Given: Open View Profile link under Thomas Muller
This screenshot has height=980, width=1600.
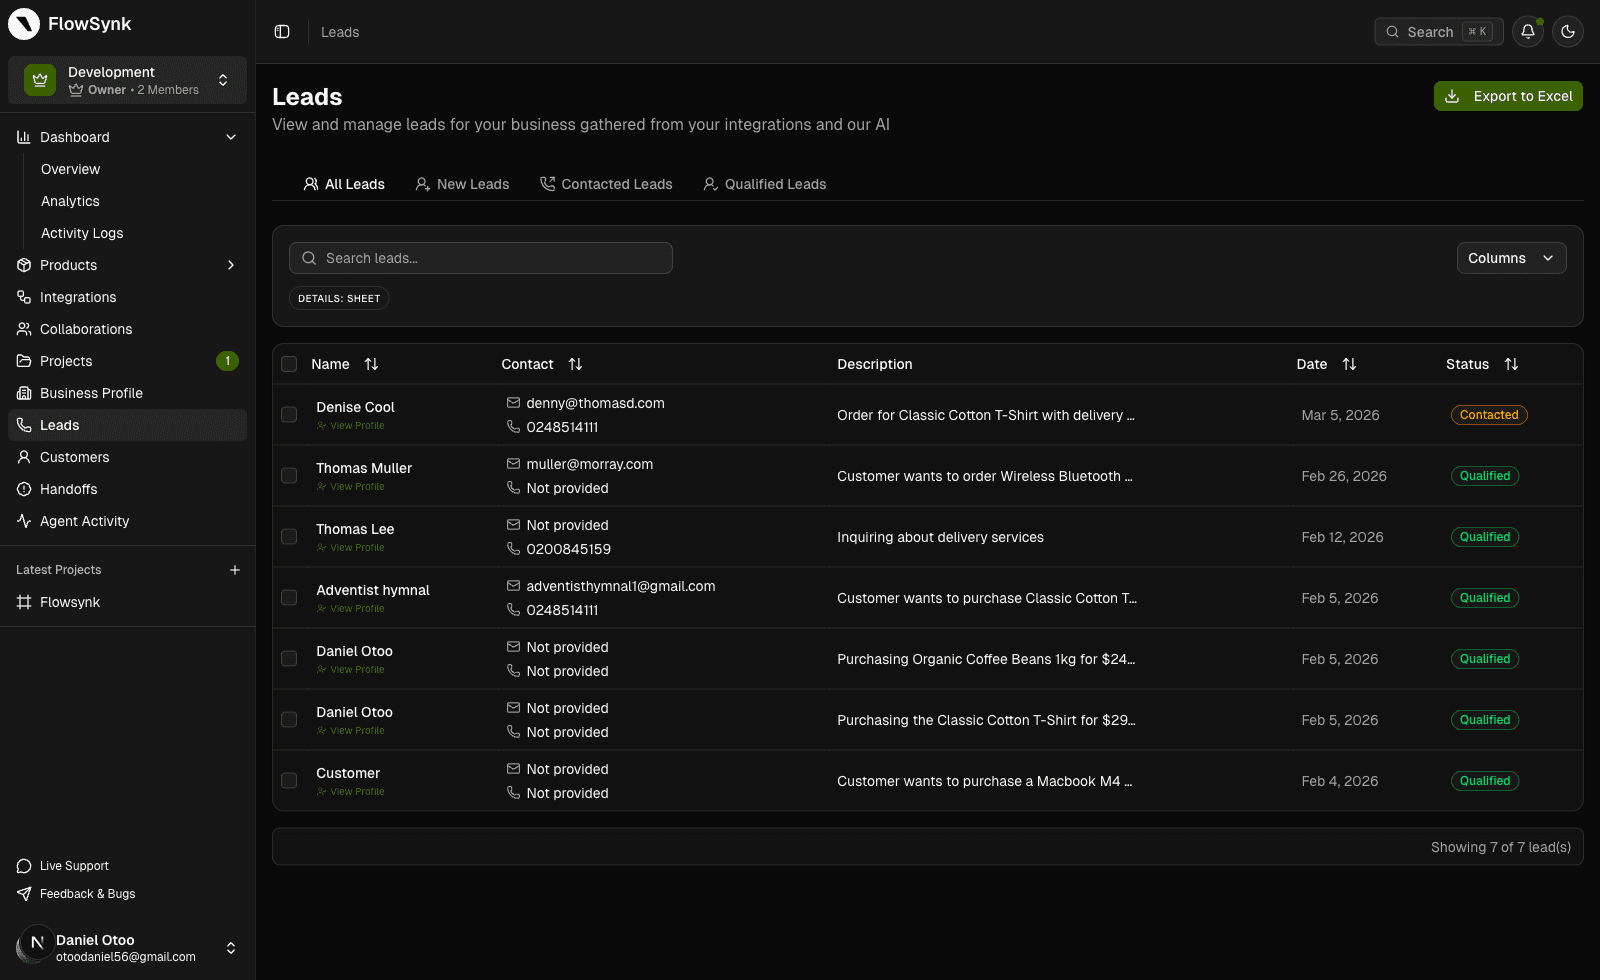Looking at the screenshot, I should 357,487.
